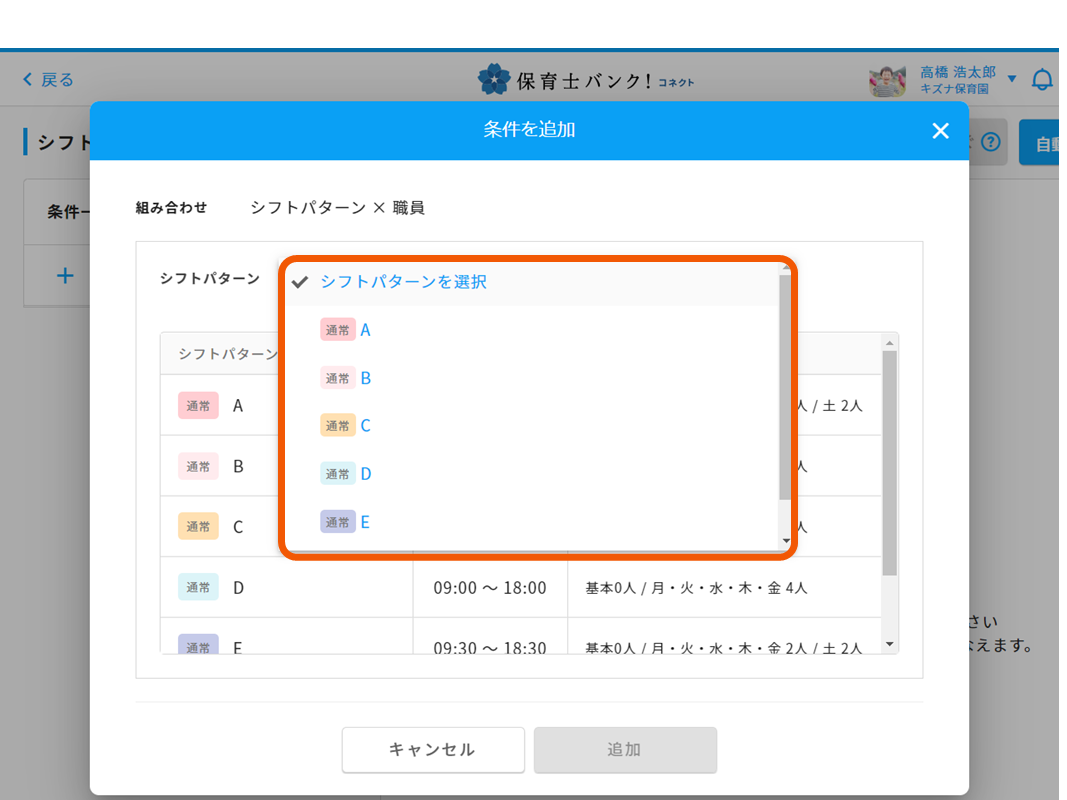Choose shift pattern B option
Screen dimensions: 1067x800
pos(365,378)
